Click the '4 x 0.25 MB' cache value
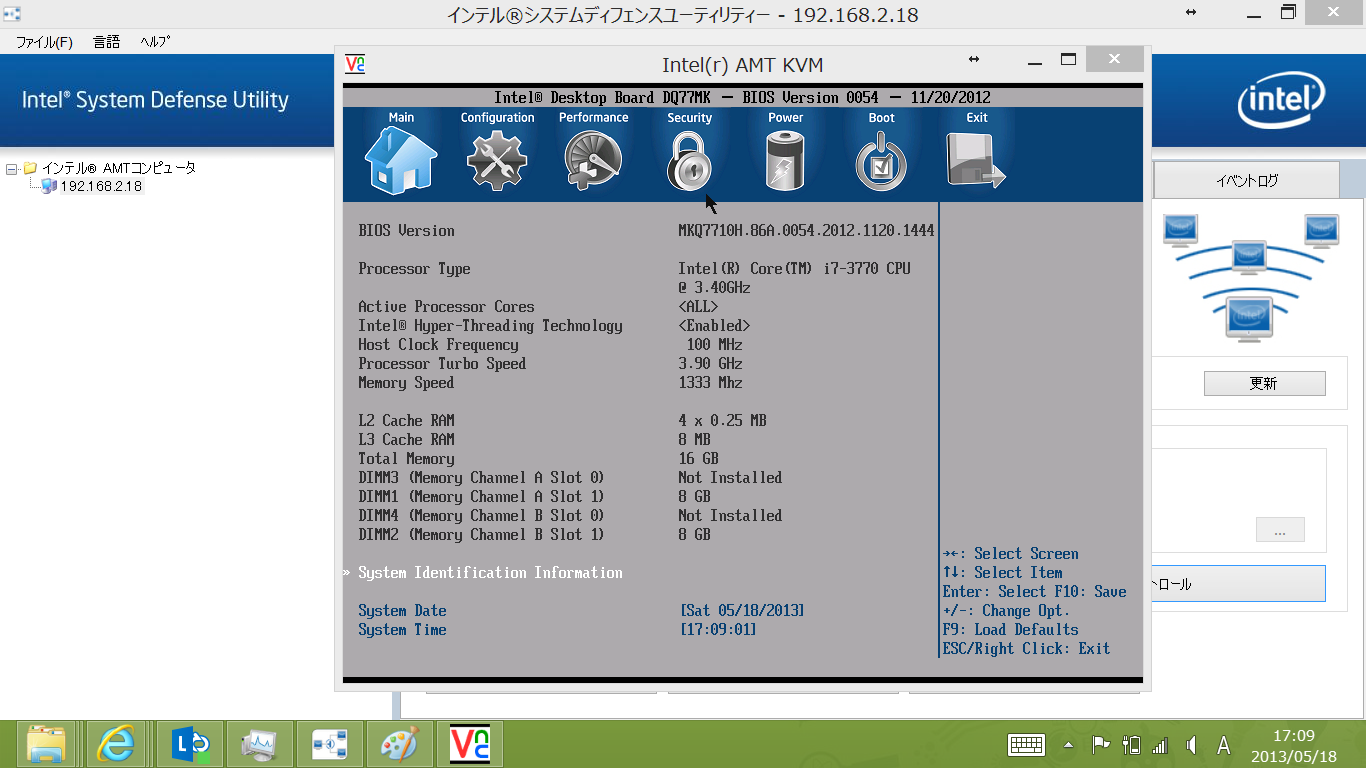Image resolution: width=1366 pixels, height=768 pixels. [722, 421]
